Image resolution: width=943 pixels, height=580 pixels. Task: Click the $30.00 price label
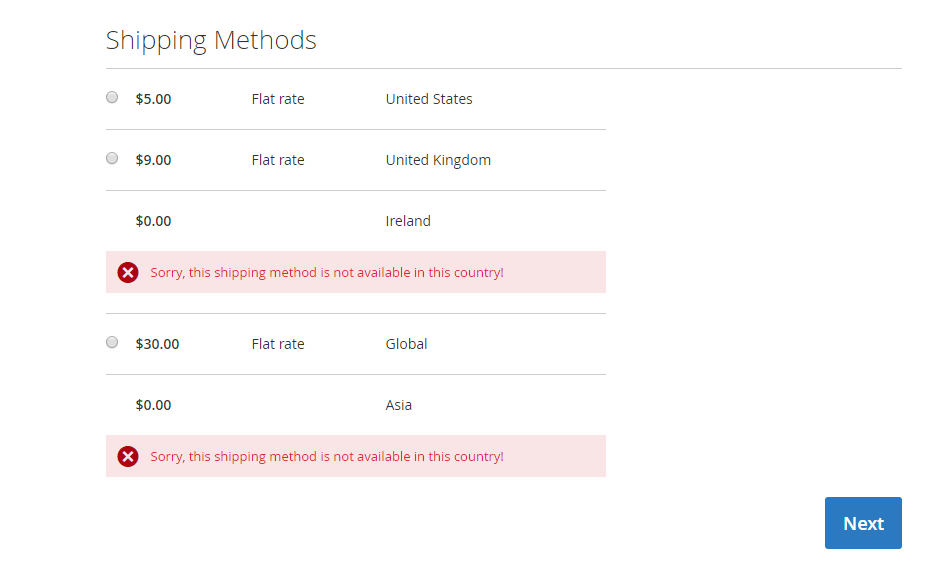click(157, 344)
